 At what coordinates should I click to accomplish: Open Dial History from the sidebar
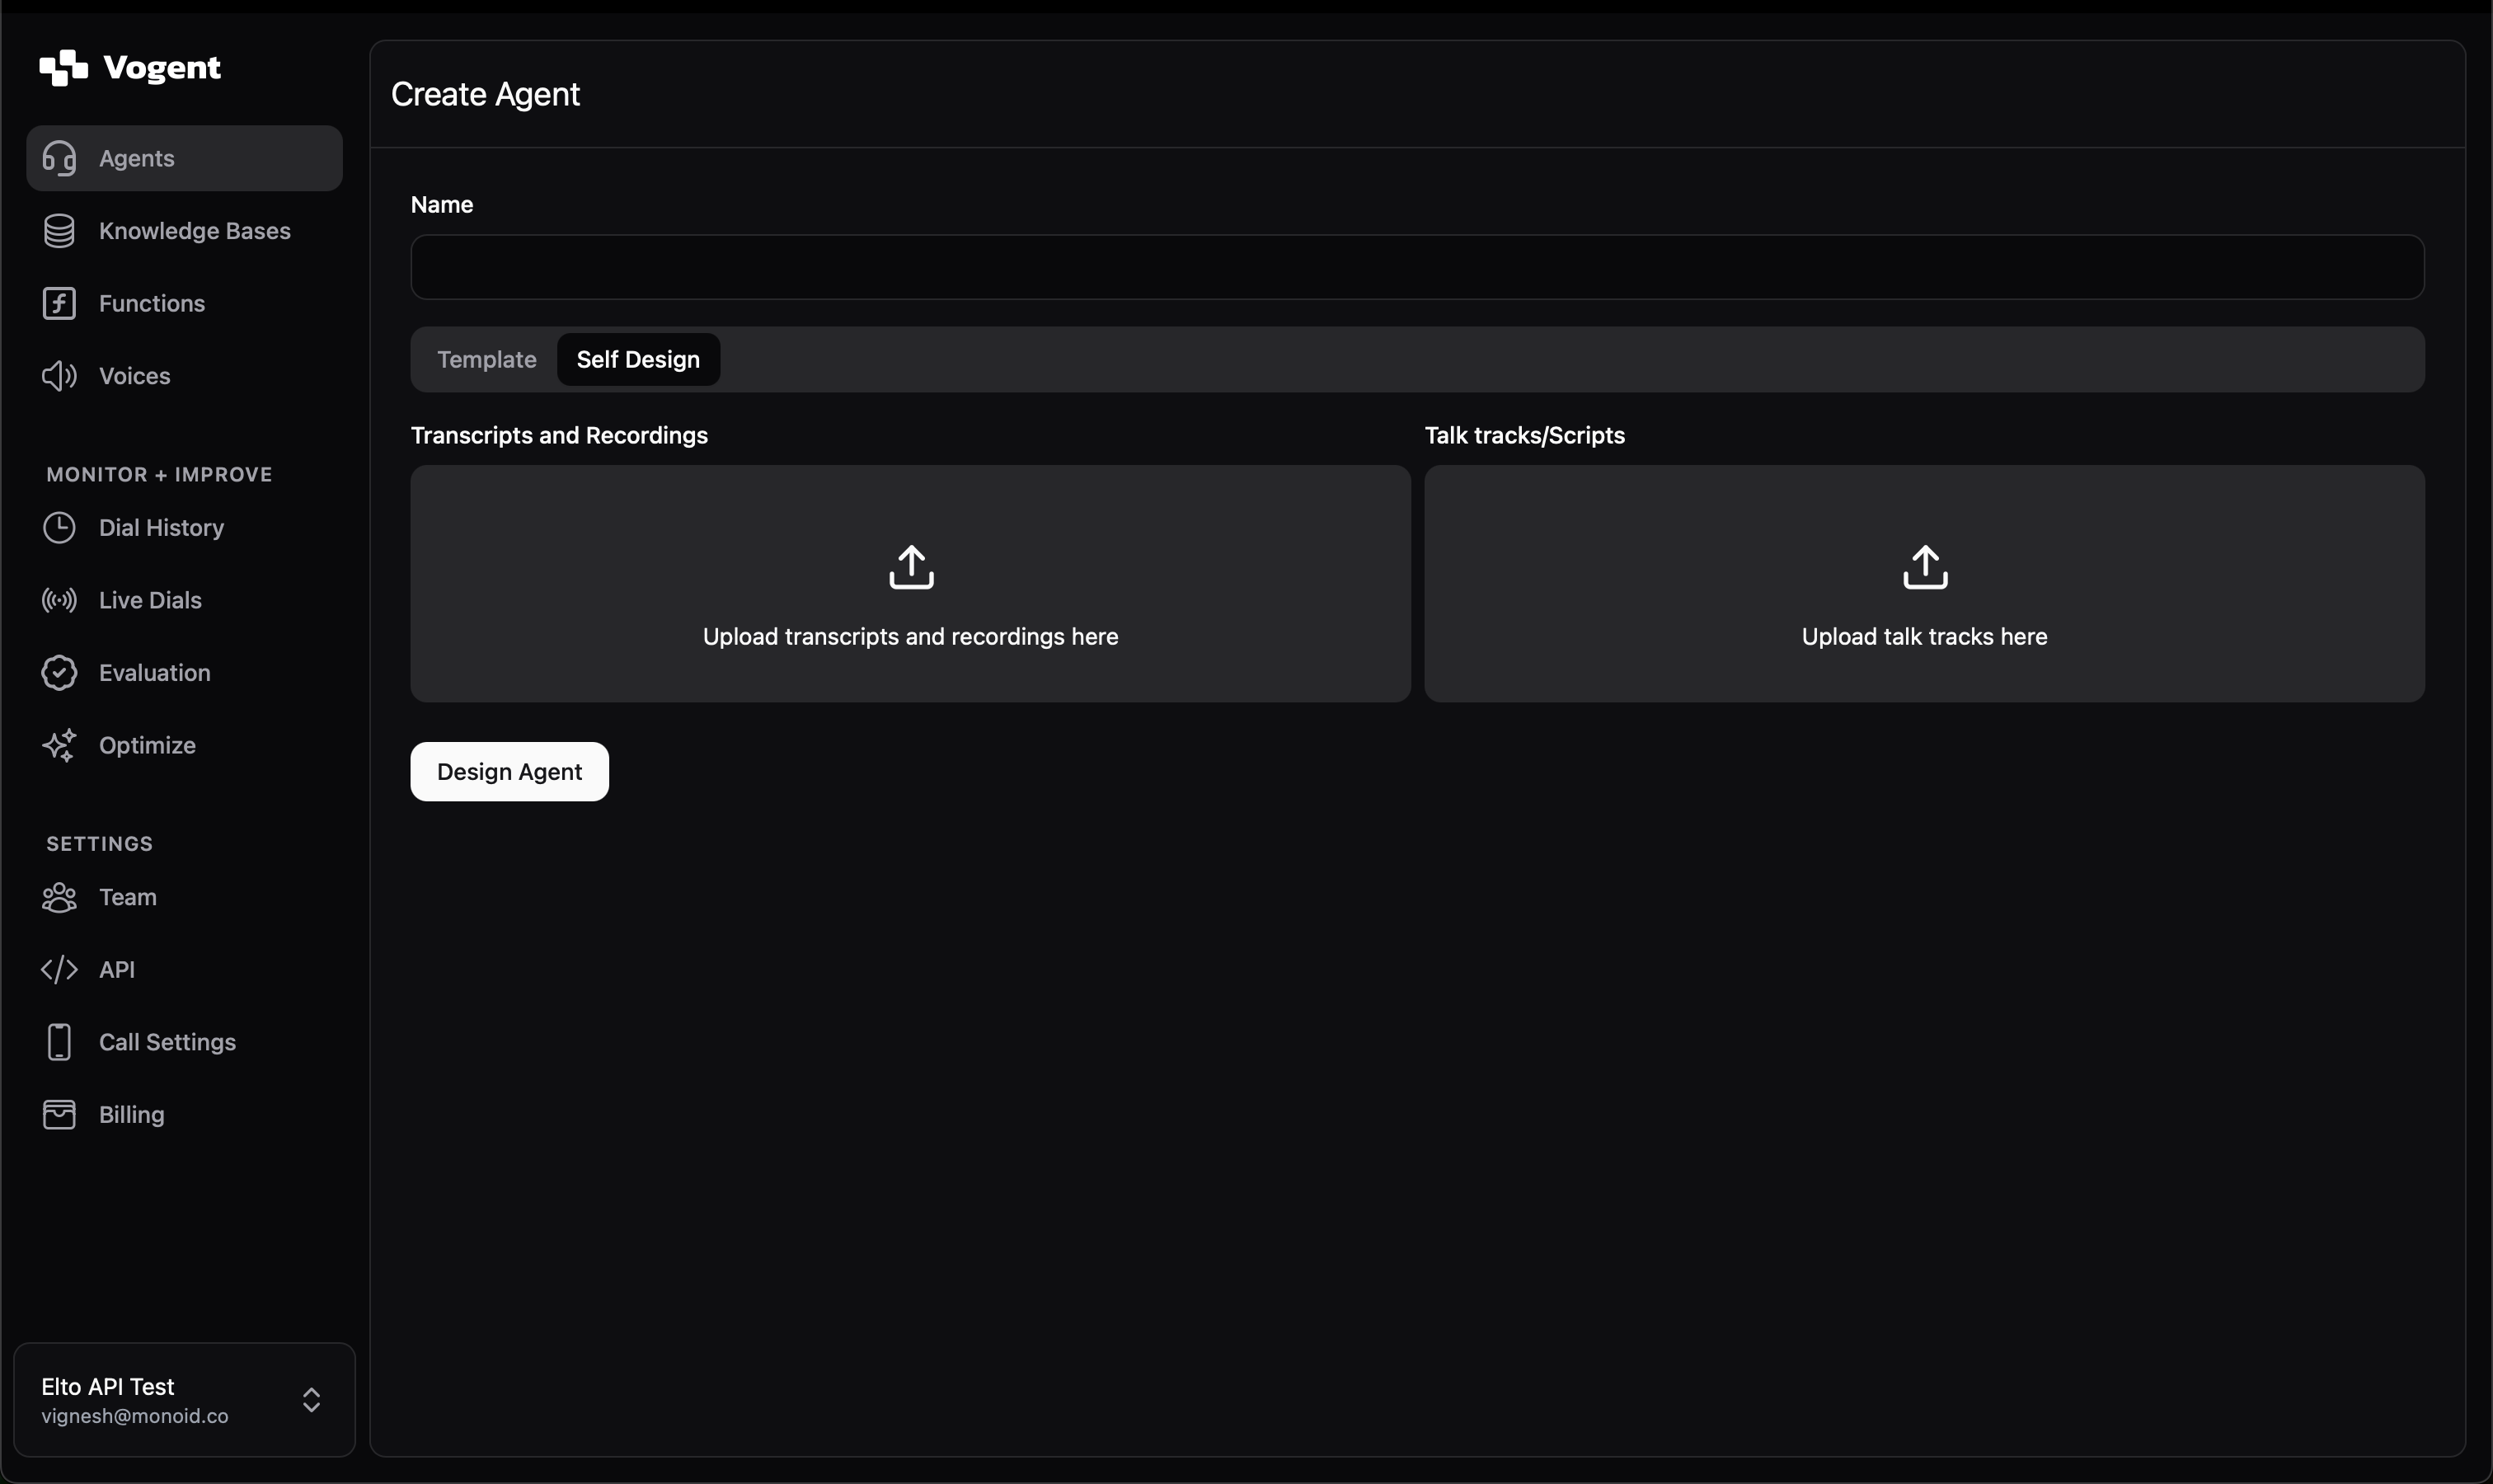185,528
